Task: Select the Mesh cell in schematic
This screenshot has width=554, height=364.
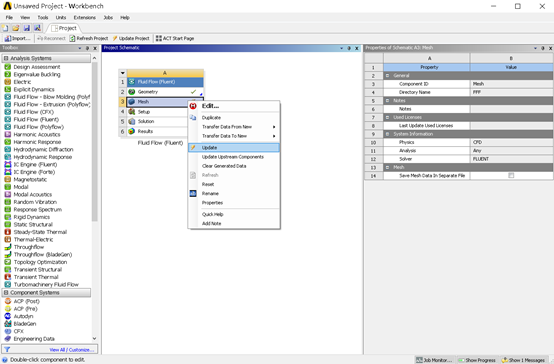Action: pos(165,102)
